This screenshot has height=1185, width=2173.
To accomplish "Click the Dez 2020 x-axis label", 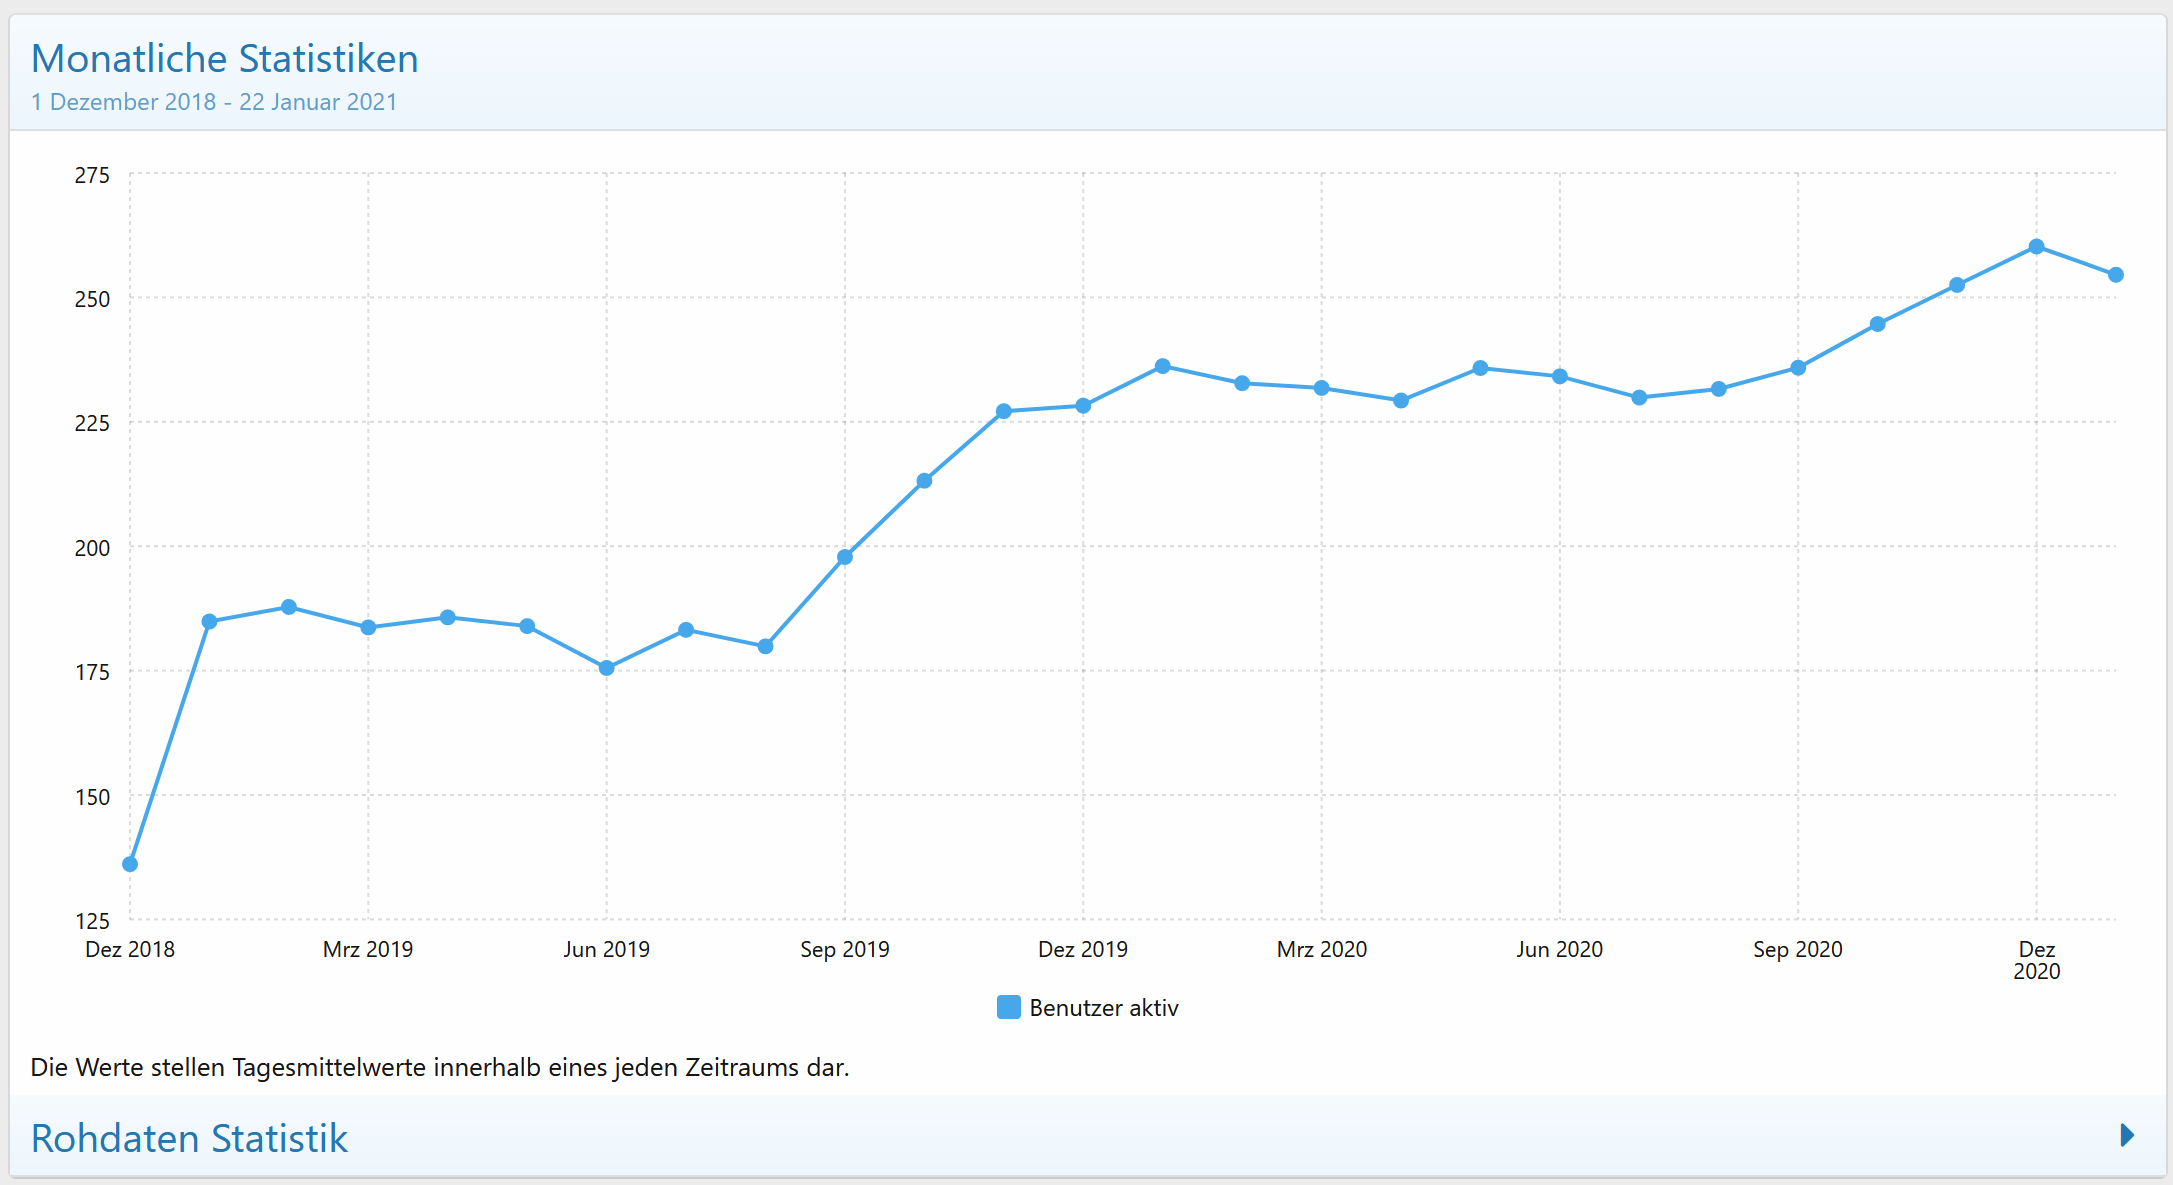I will (x=2036, y=959).
